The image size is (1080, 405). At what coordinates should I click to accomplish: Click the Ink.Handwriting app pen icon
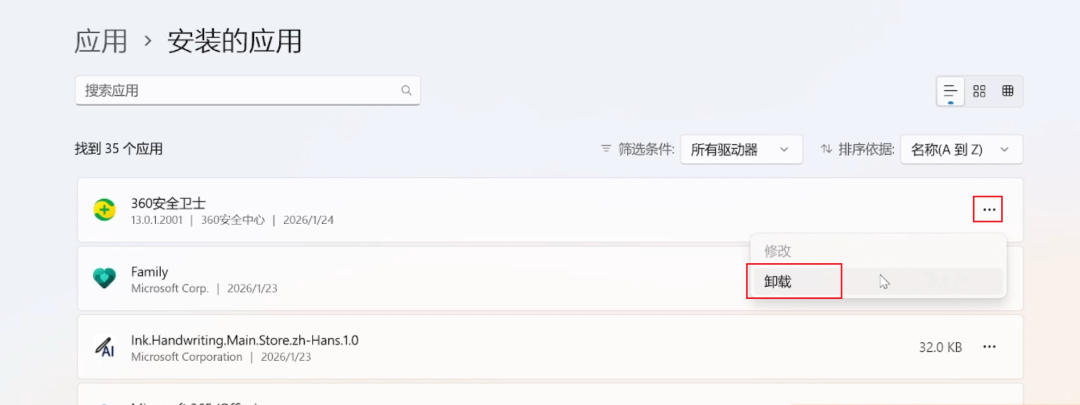(104, 346)
